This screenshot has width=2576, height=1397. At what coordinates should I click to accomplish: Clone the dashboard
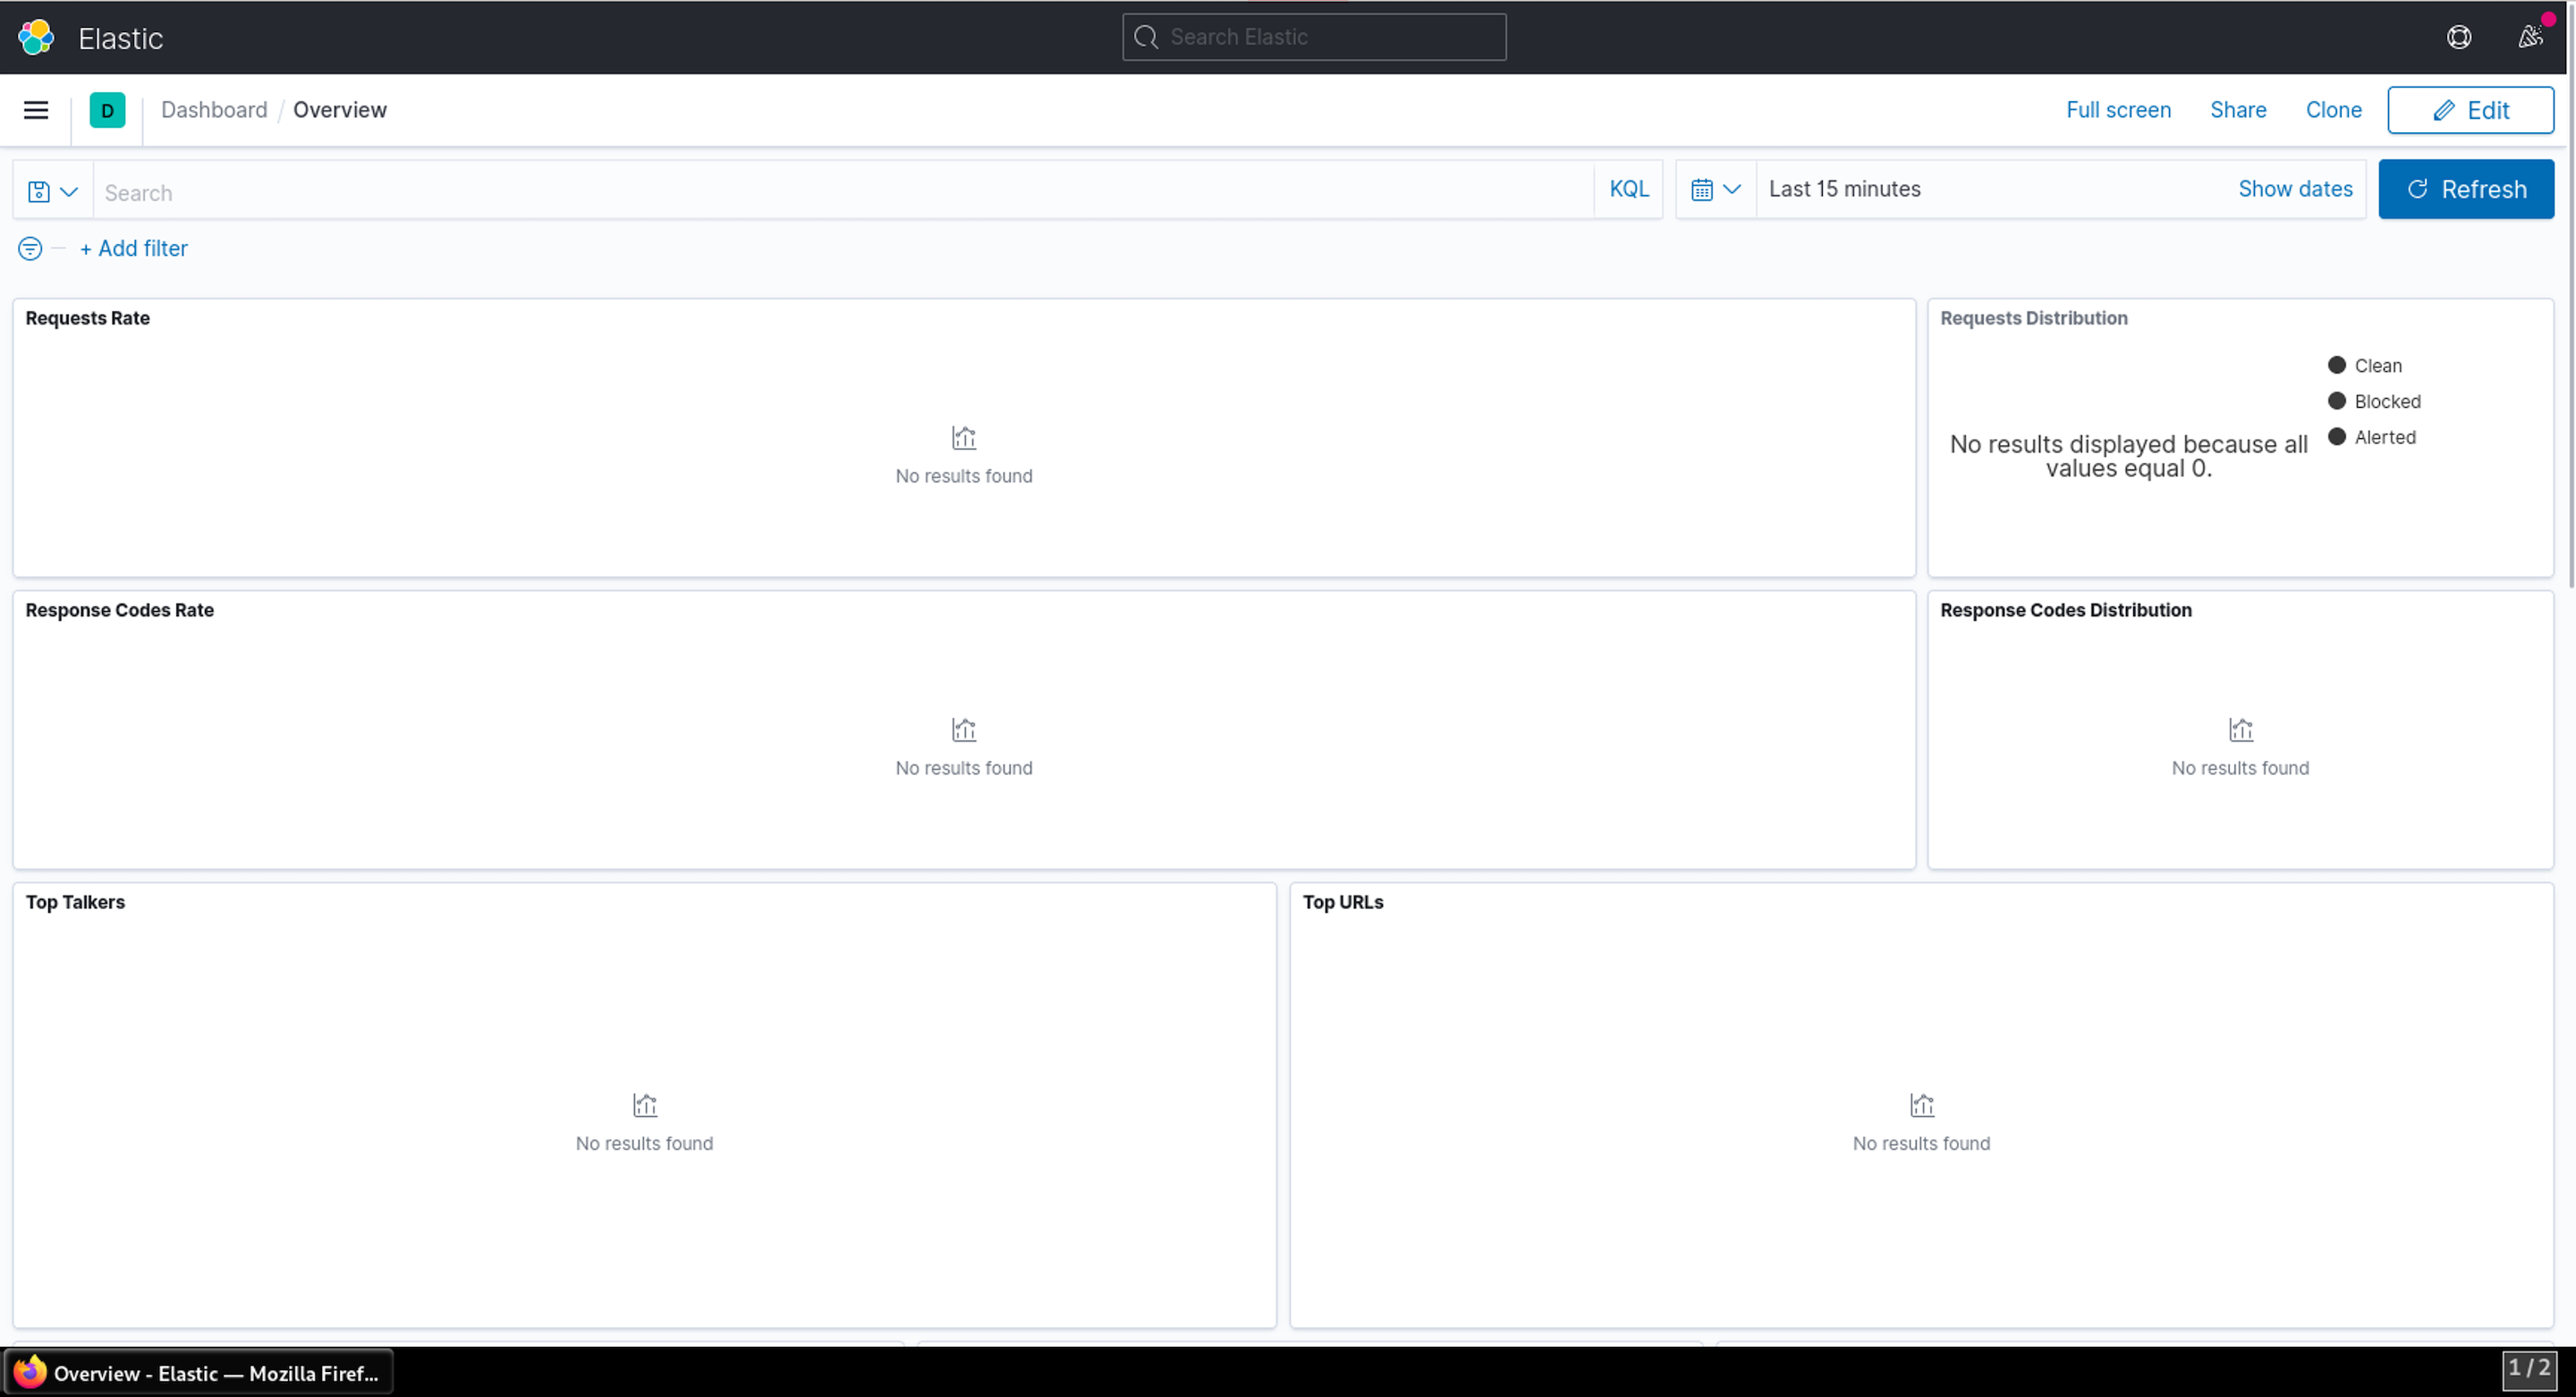(2333, 110)
